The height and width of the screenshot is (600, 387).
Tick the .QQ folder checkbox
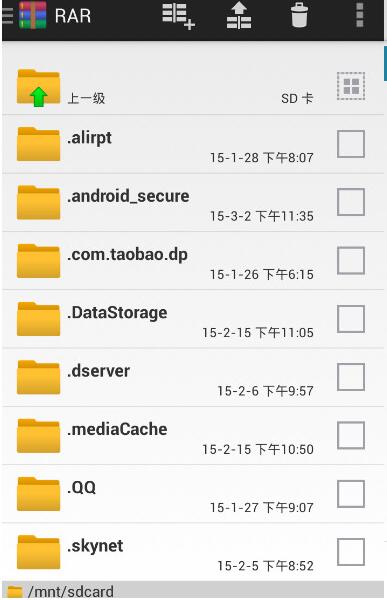tap(351, 494)
